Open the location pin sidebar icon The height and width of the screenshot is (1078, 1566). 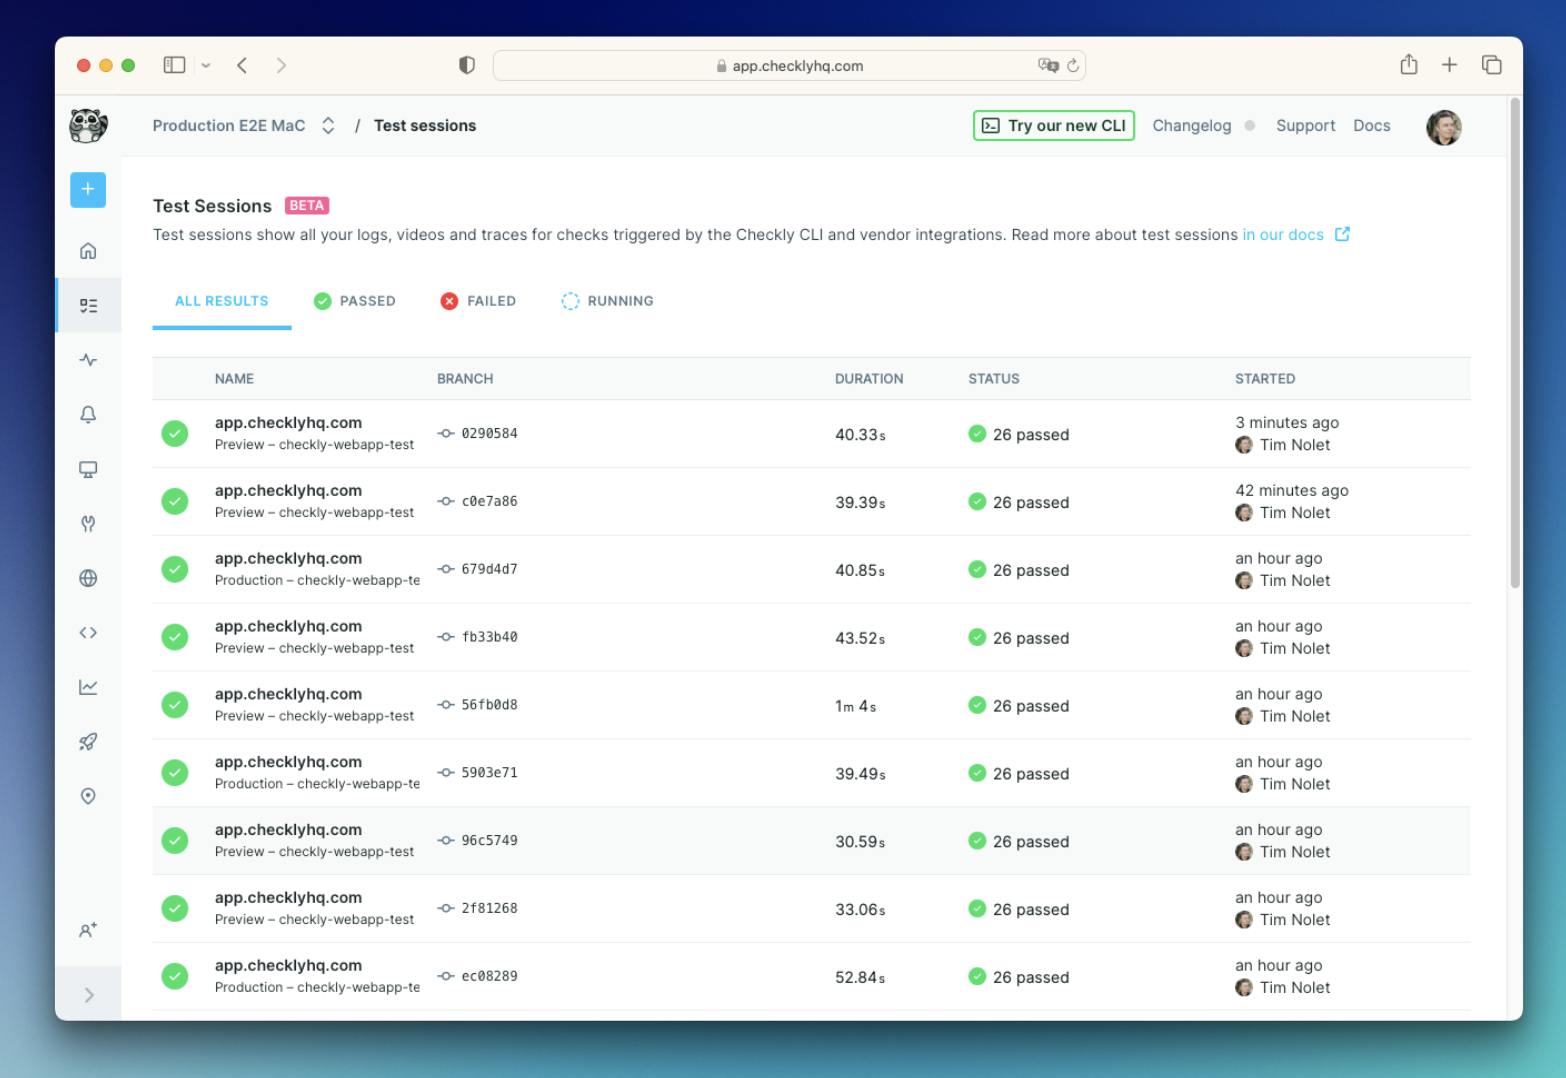[88, 796]
